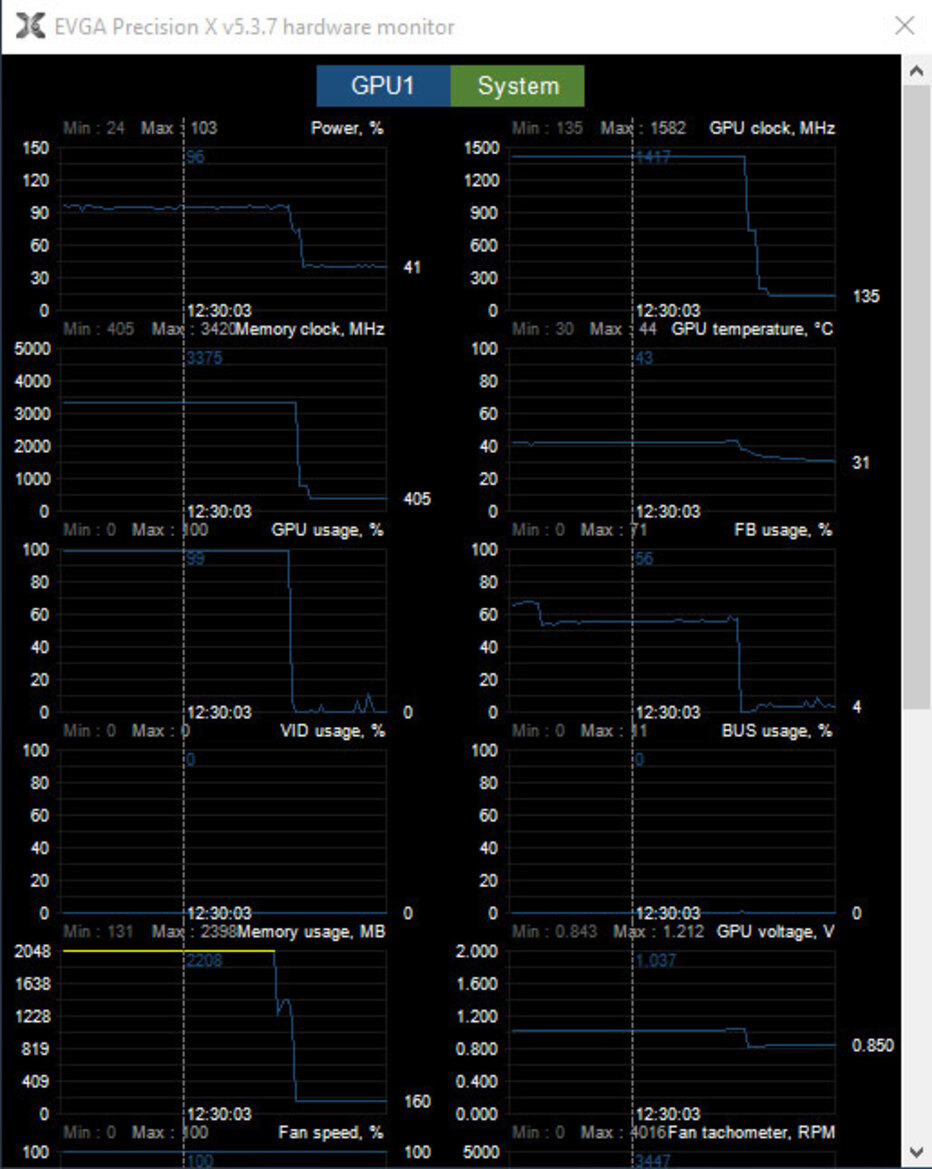Click the 'BUS usage, %' label

pyautogui.click(x=777, y=731)
